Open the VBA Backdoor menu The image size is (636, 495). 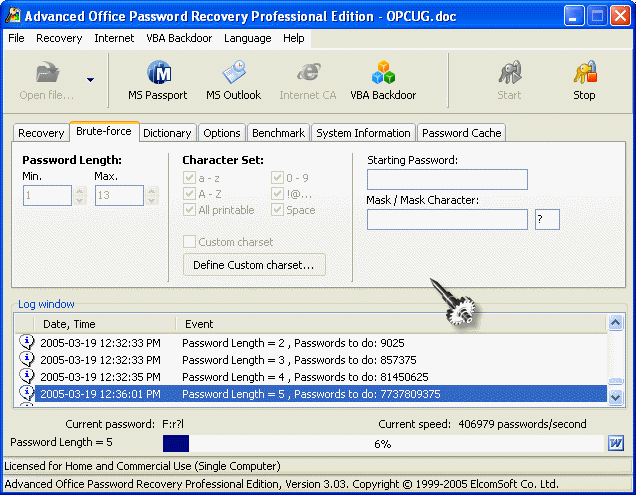179,38
